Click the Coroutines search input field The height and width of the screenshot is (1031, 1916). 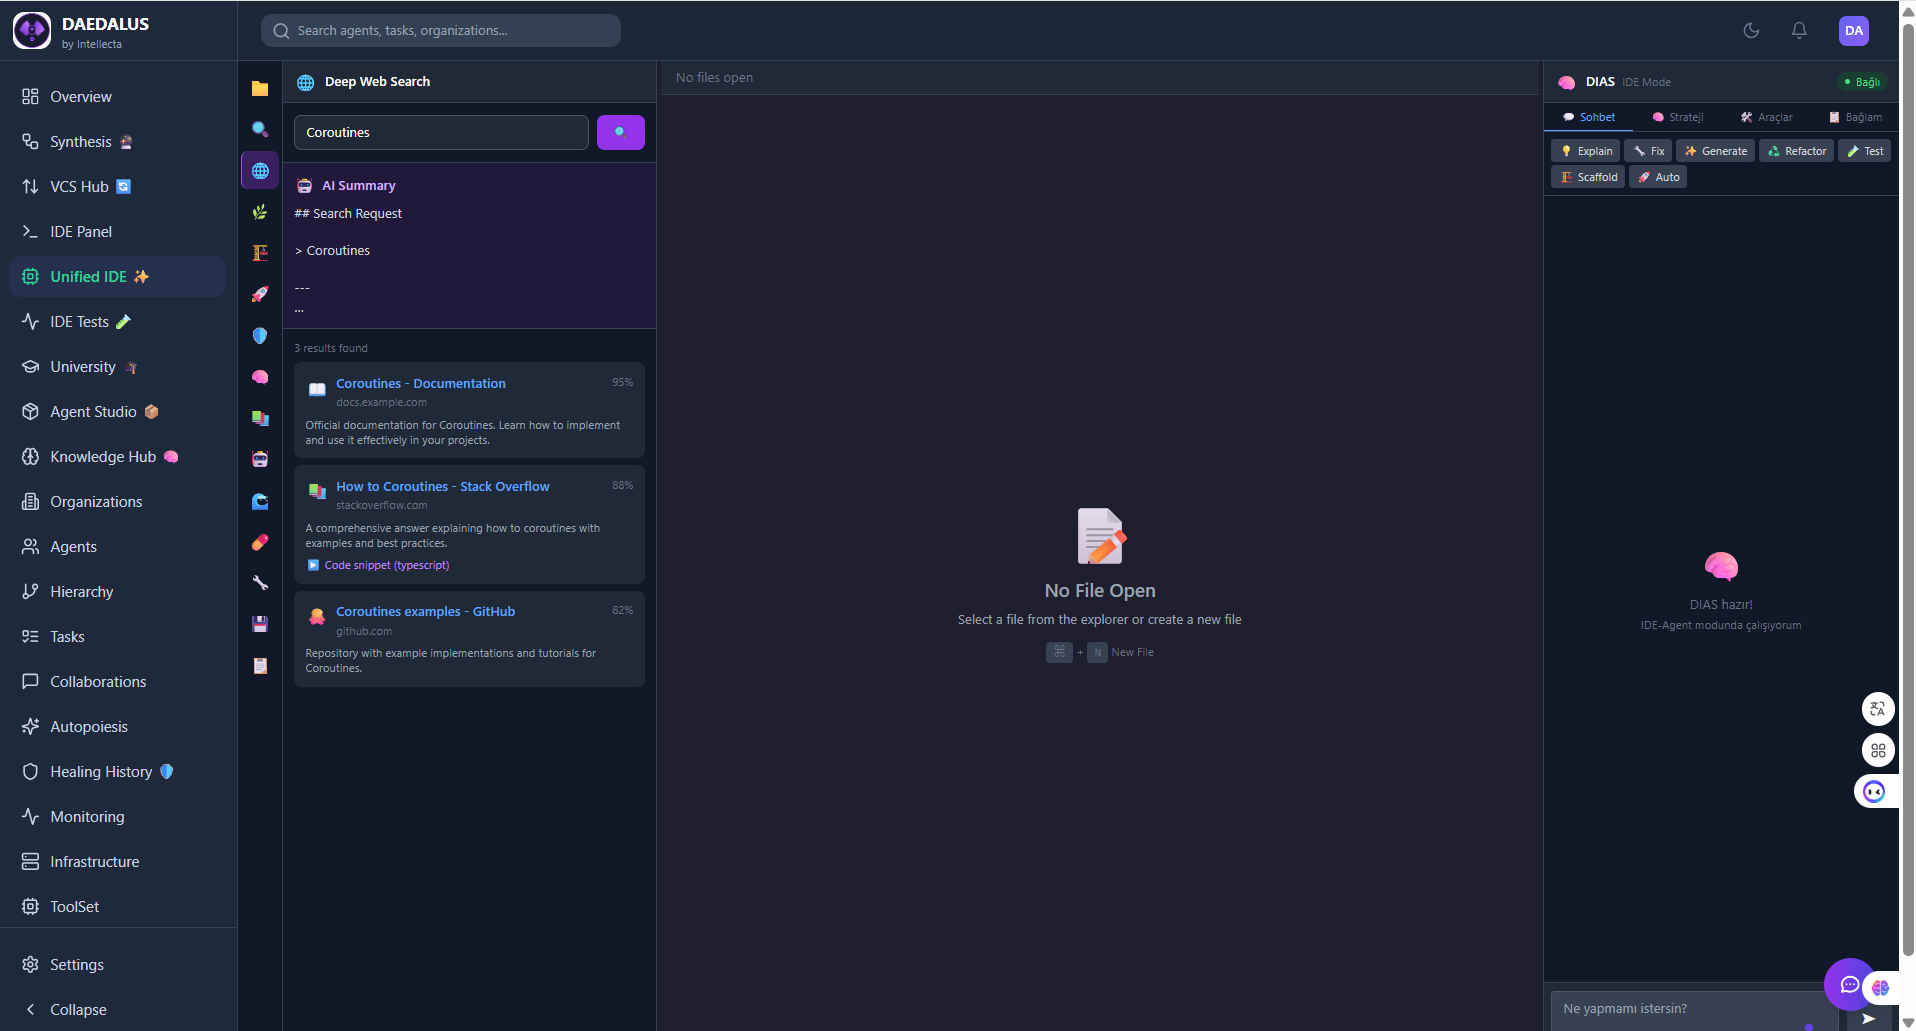pyautogui.click(x=441, y=132)
